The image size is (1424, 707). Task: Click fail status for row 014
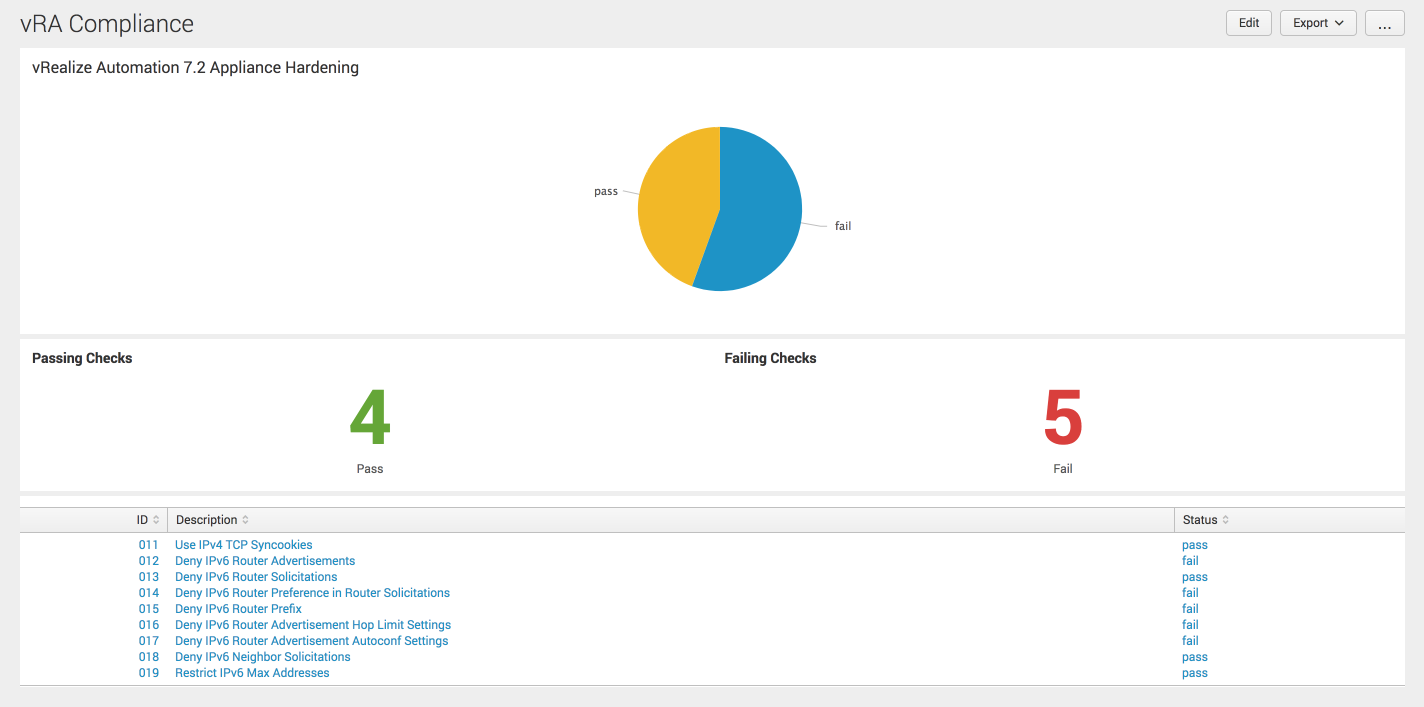(1190, 593)
